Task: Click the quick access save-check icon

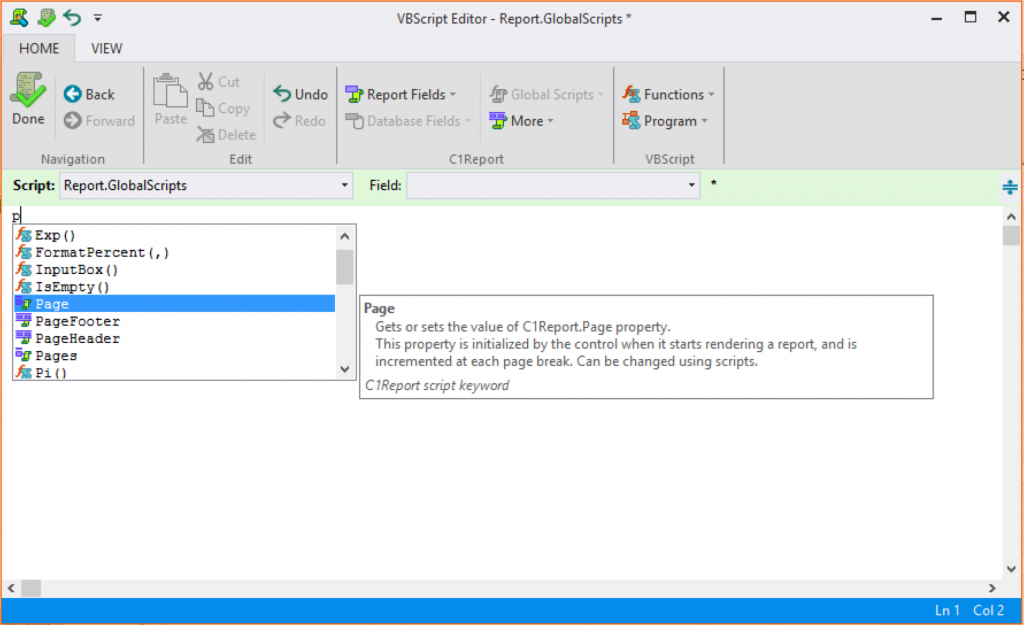Action: (x=46, y=18)
